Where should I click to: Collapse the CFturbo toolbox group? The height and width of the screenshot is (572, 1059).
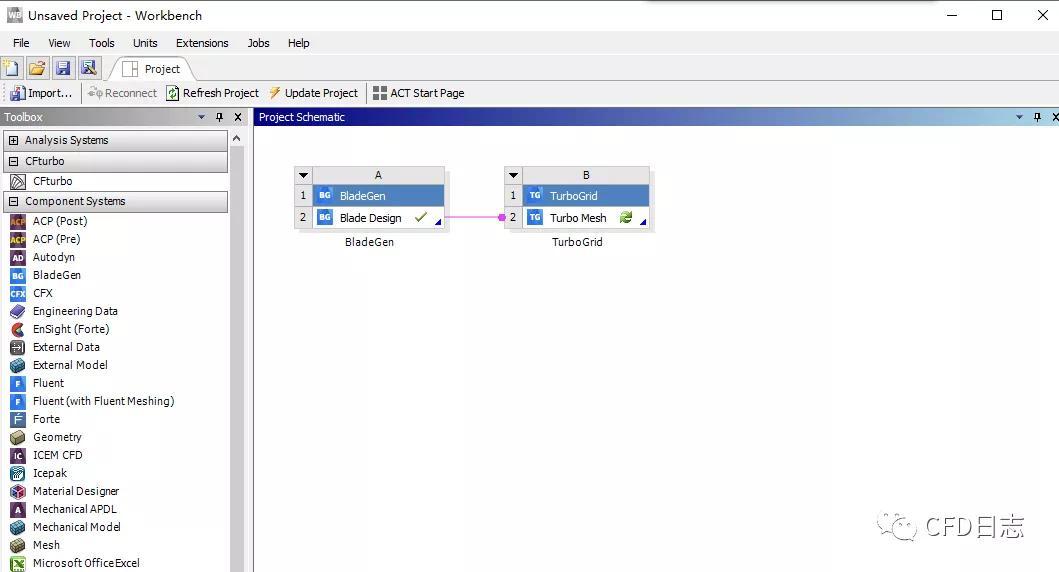pyautogui.click(x=14, y=161)
